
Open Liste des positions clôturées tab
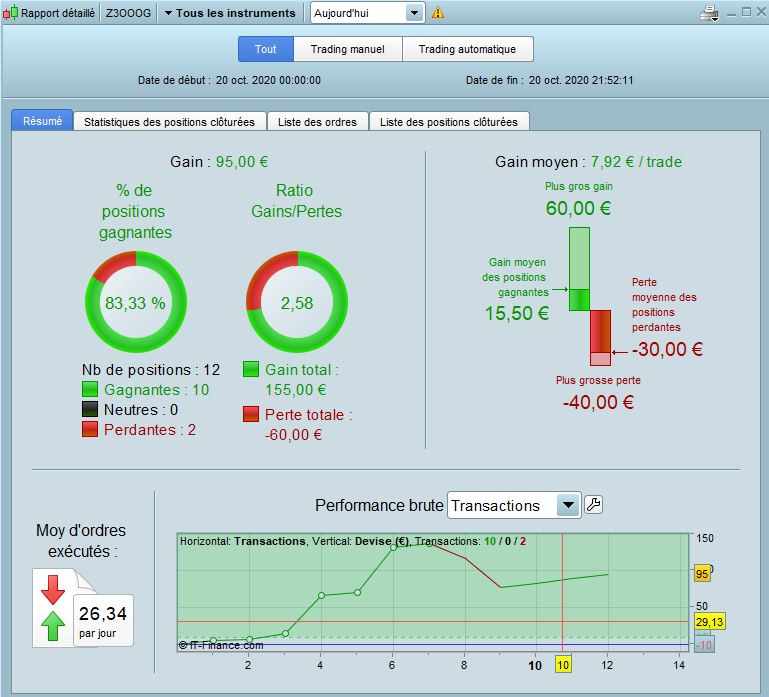[449, 122]
